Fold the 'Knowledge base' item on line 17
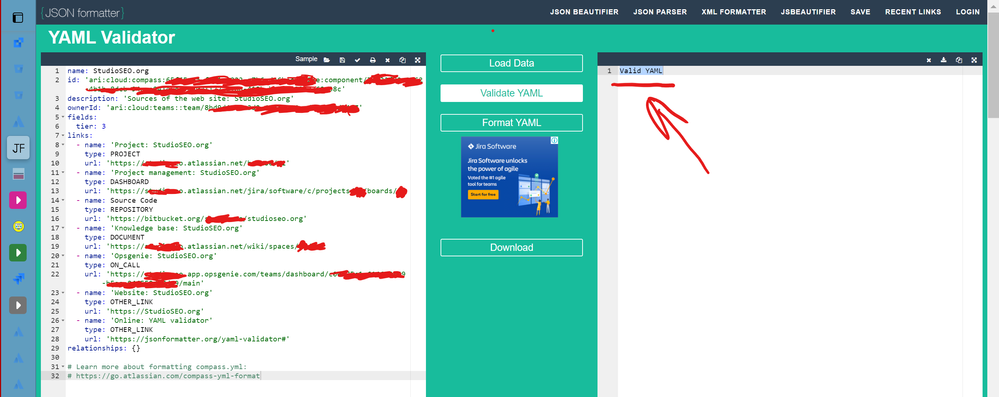 click(62, 228)
